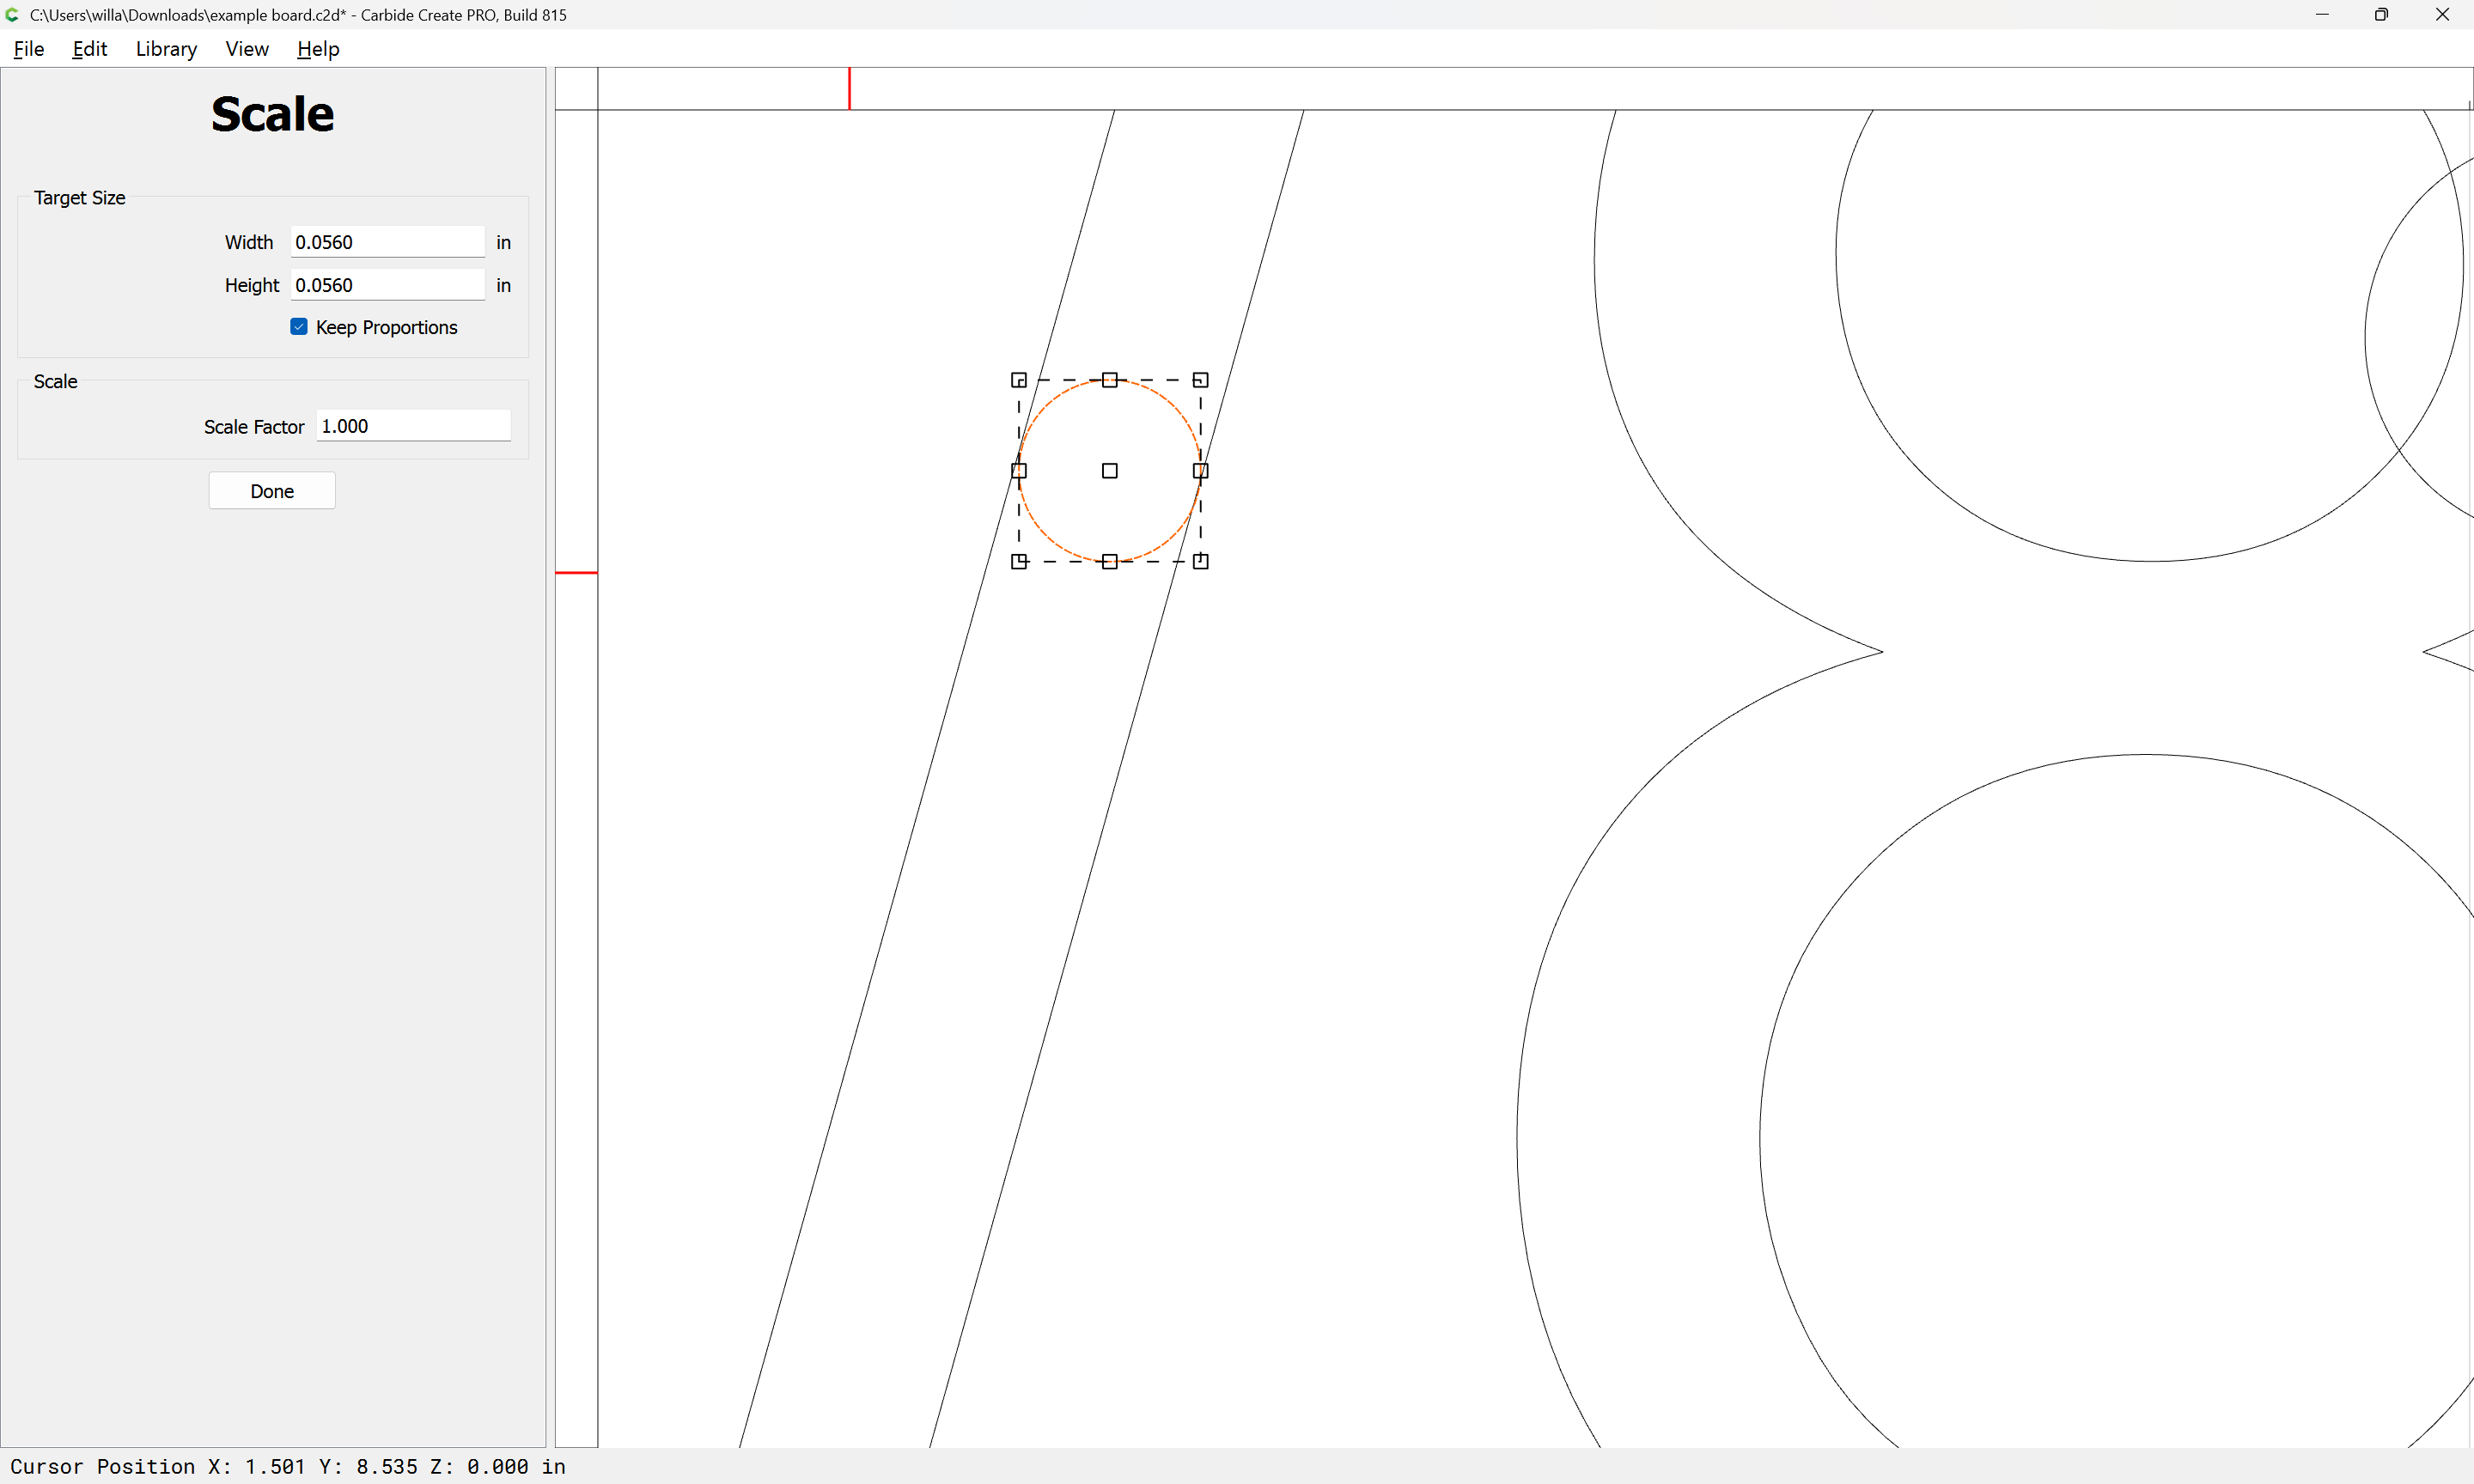Click the Keep Proportions label text
Screen dimensions: 2474x1484
tap(387, 328)
